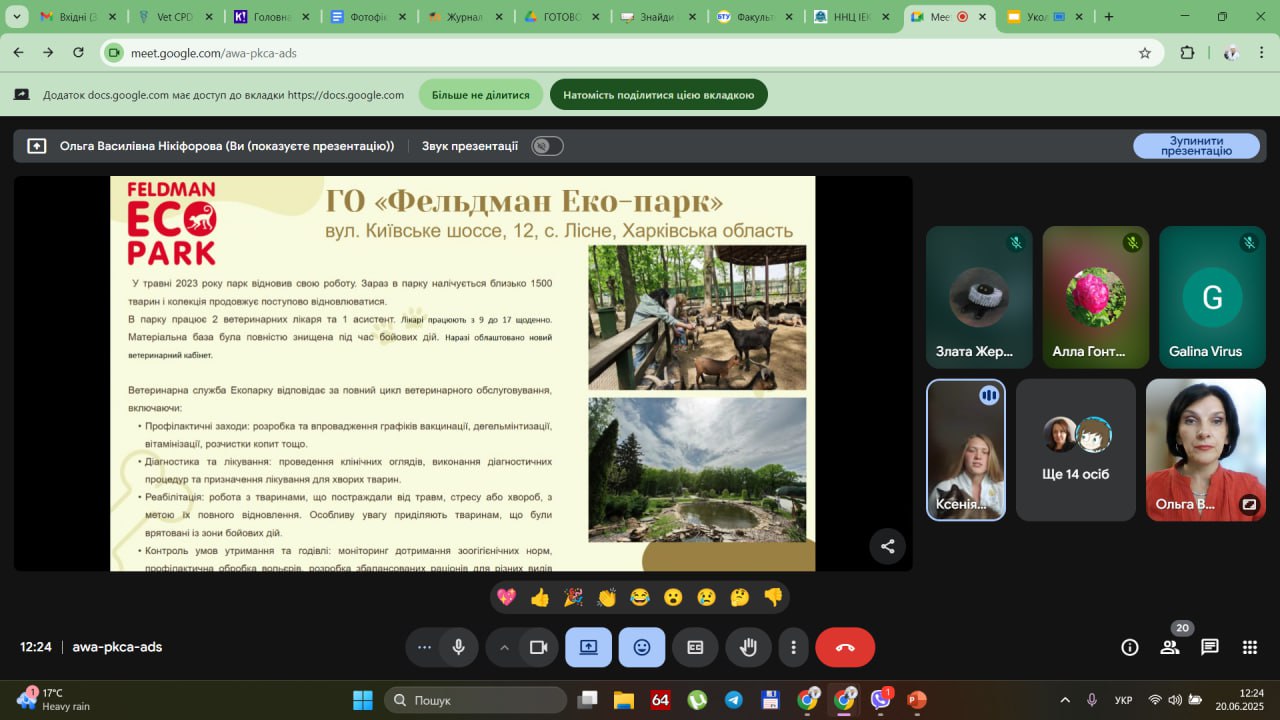Click audio indicator on Ксенія tile
The image size is (1280, 720).
(989, 396)
